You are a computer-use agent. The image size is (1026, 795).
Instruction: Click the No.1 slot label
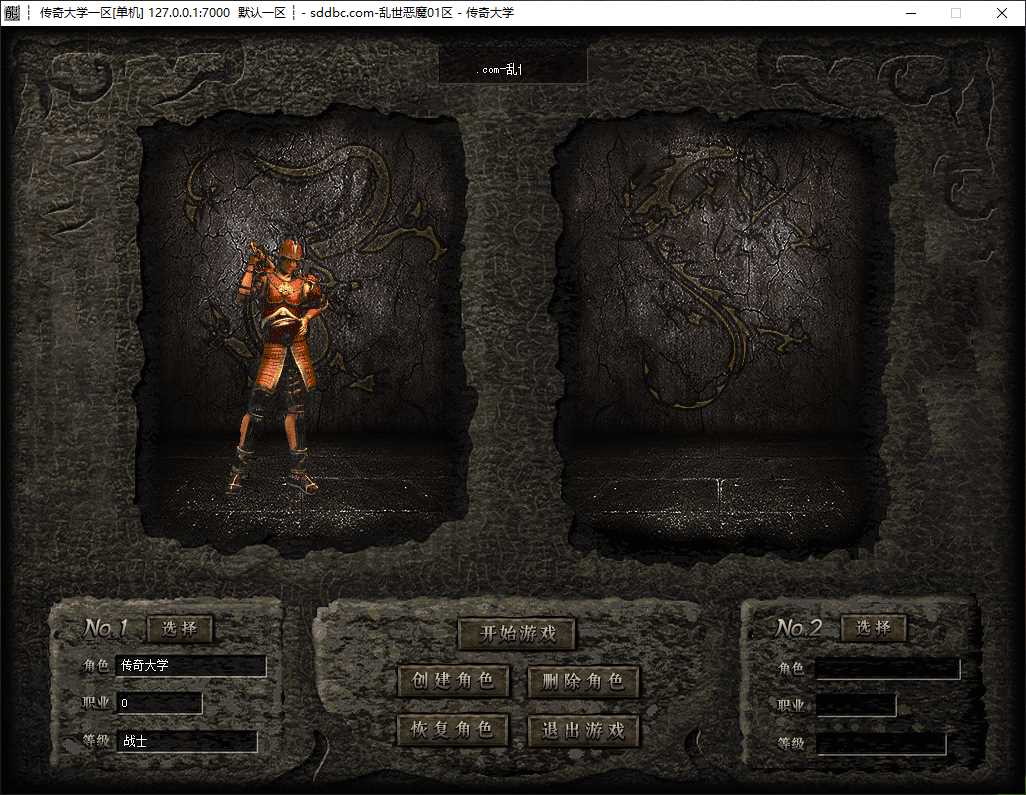click(x=105, y=628)
